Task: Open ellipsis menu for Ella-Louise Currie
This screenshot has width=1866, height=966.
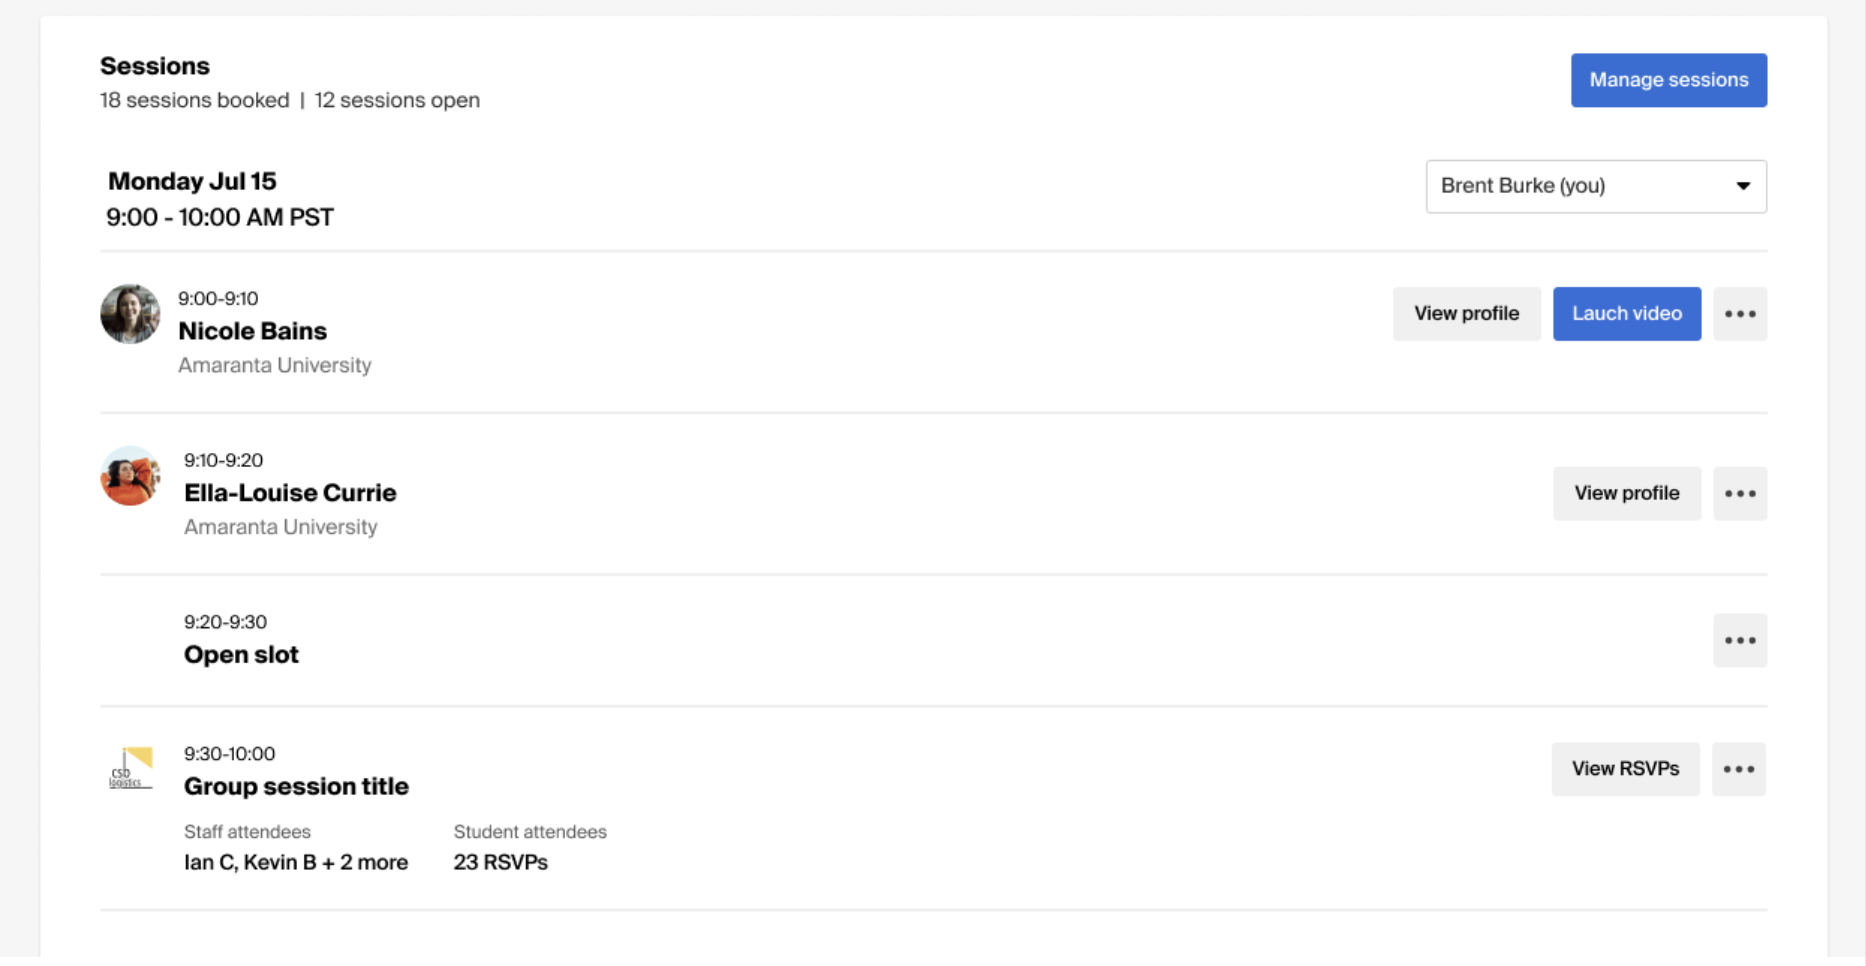Action: 1739,493
